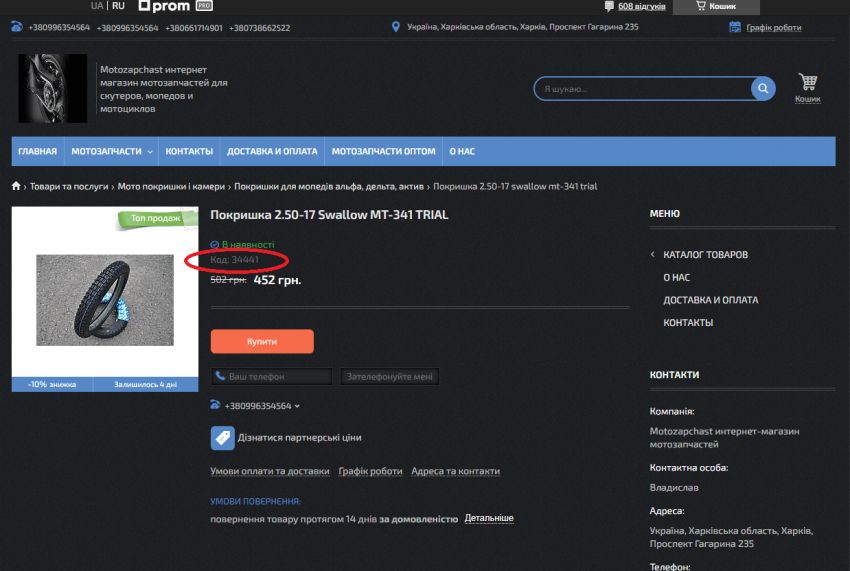Viewport: 850px width, 571px height.
Task: Open КАТАЛОГ ТОВАРОВ in sidebar menu
Action: click(705, 255)
